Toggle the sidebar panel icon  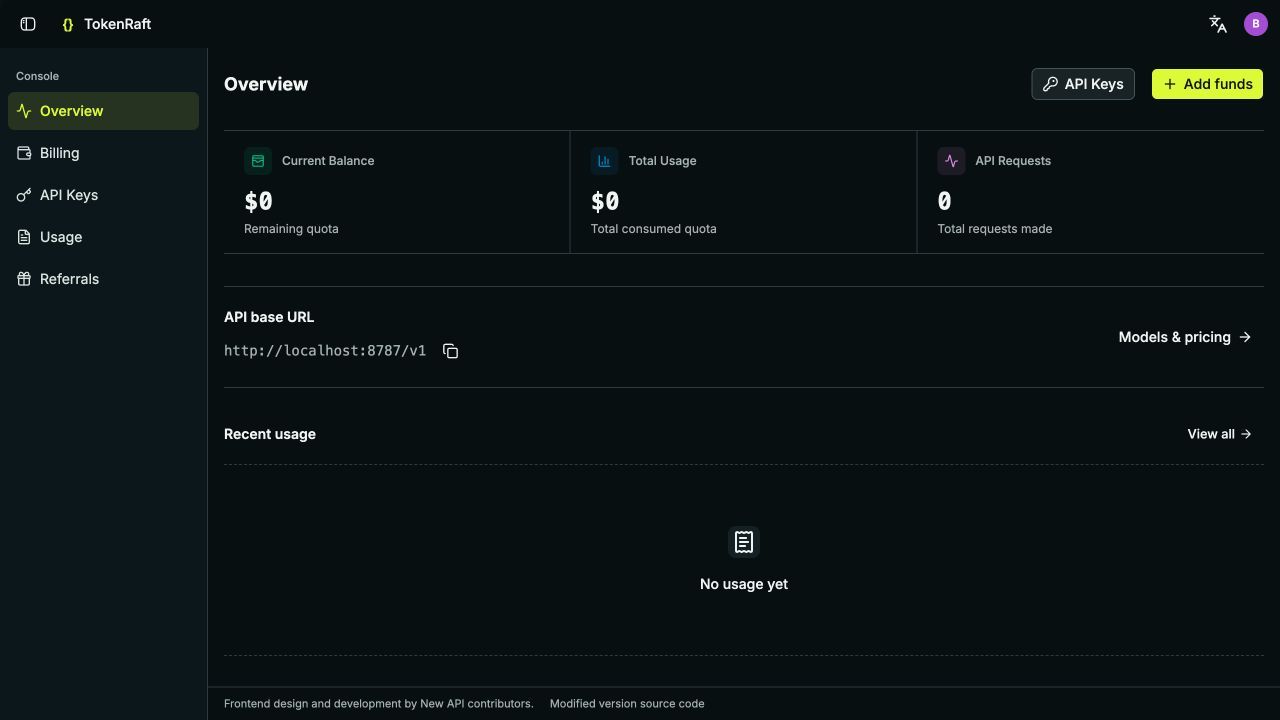pos(28,24)
